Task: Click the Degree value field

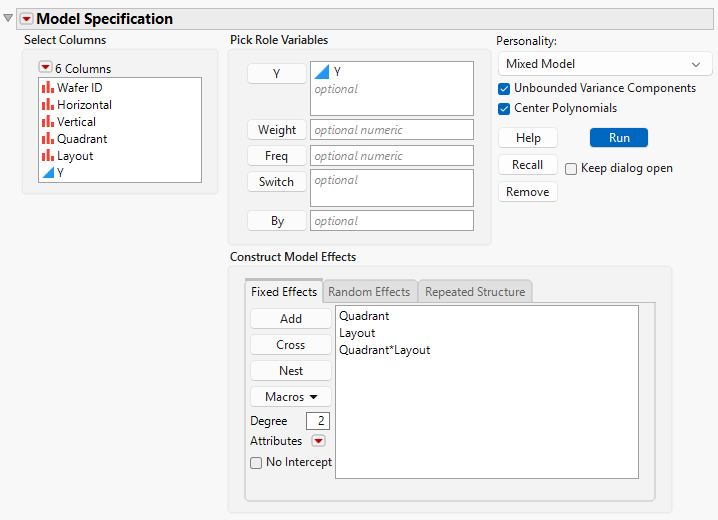Action: 318,421
